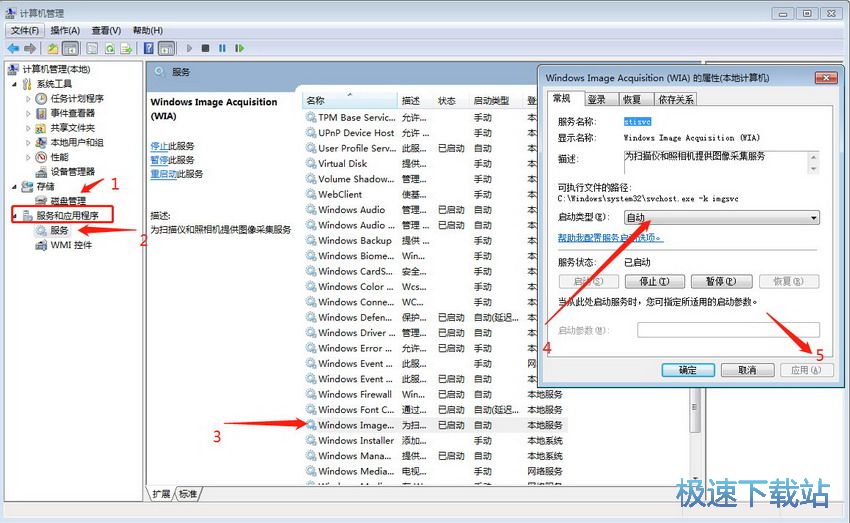The height and width of the screenshot is (523, 850).
Task: Click the Refresh toolbar icon
Action: 110,48
